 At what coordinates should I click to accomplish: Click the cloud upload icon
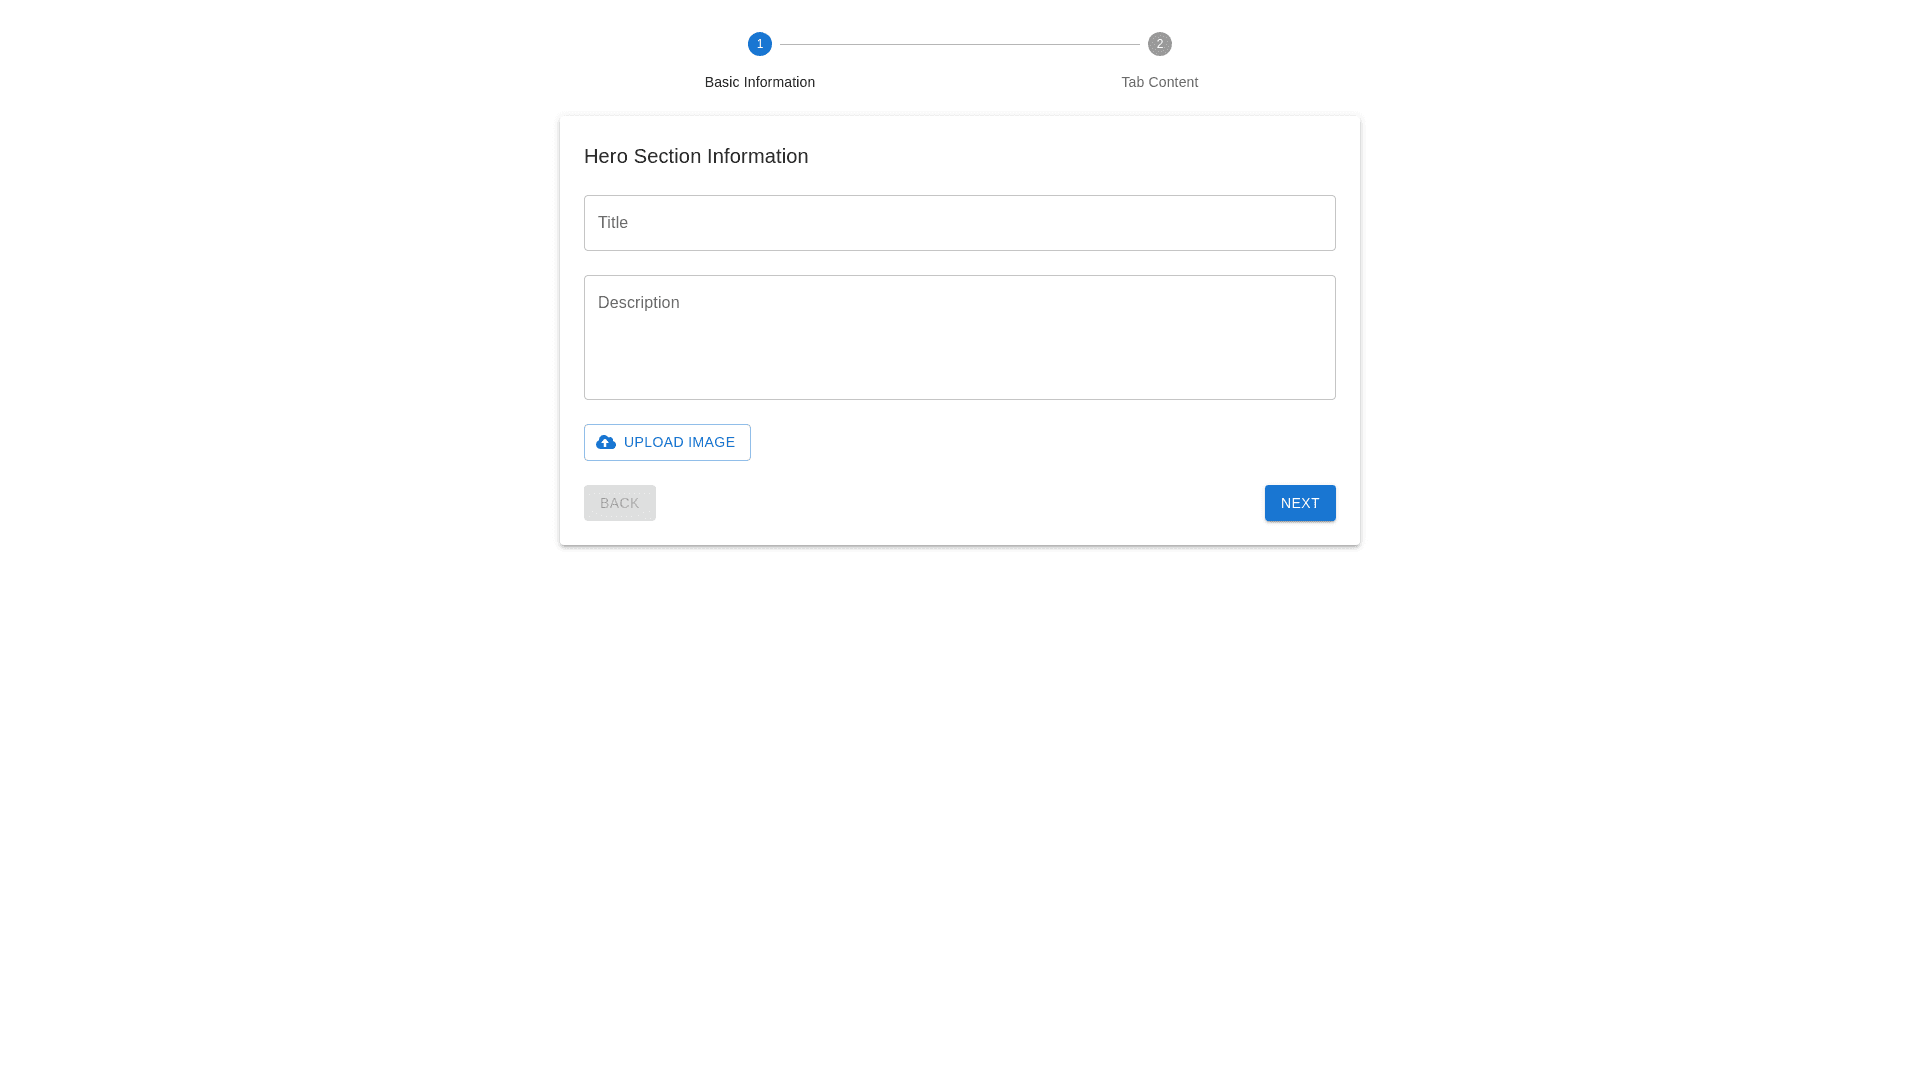pos(606,442)
